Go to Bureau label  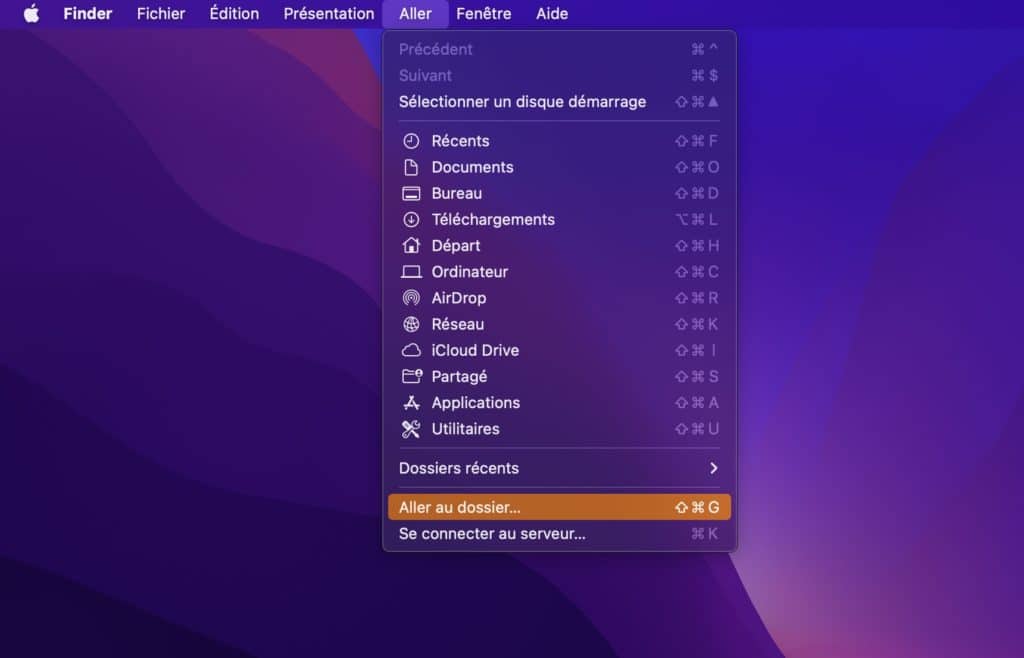[x=456, y=193]
